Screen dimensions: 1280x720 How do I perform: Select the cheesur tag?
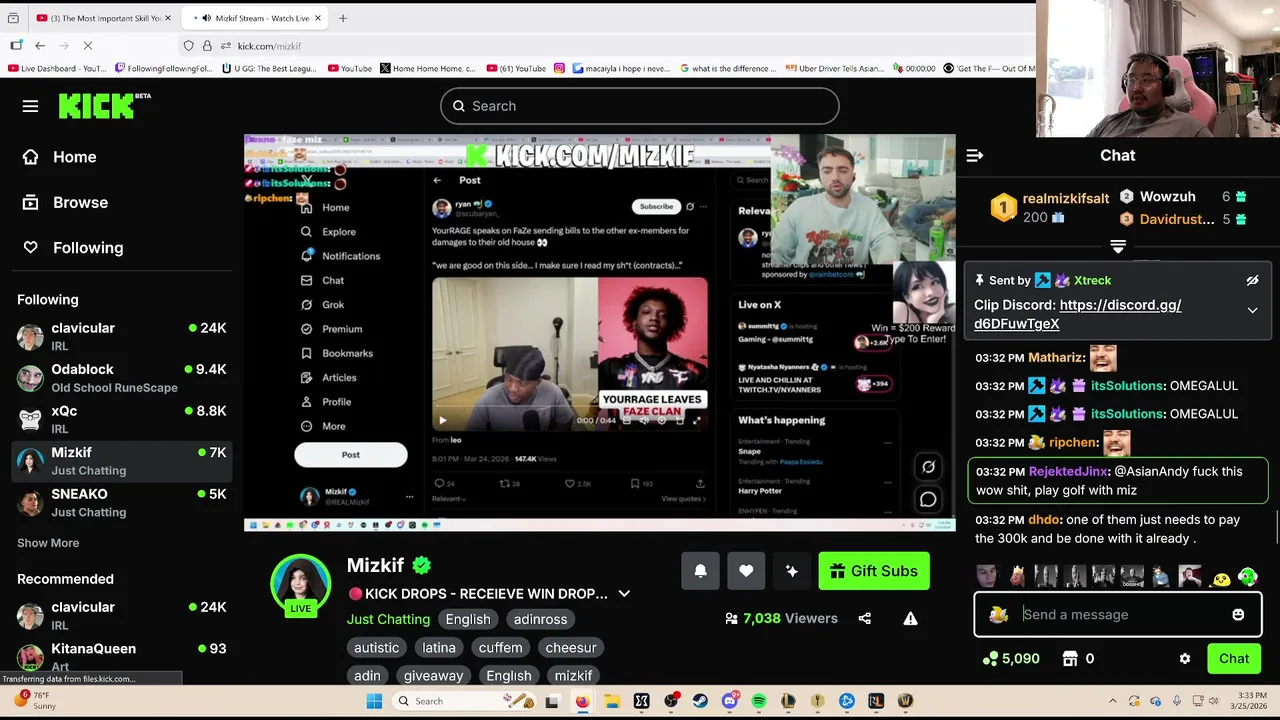click(x=571, y=647)
